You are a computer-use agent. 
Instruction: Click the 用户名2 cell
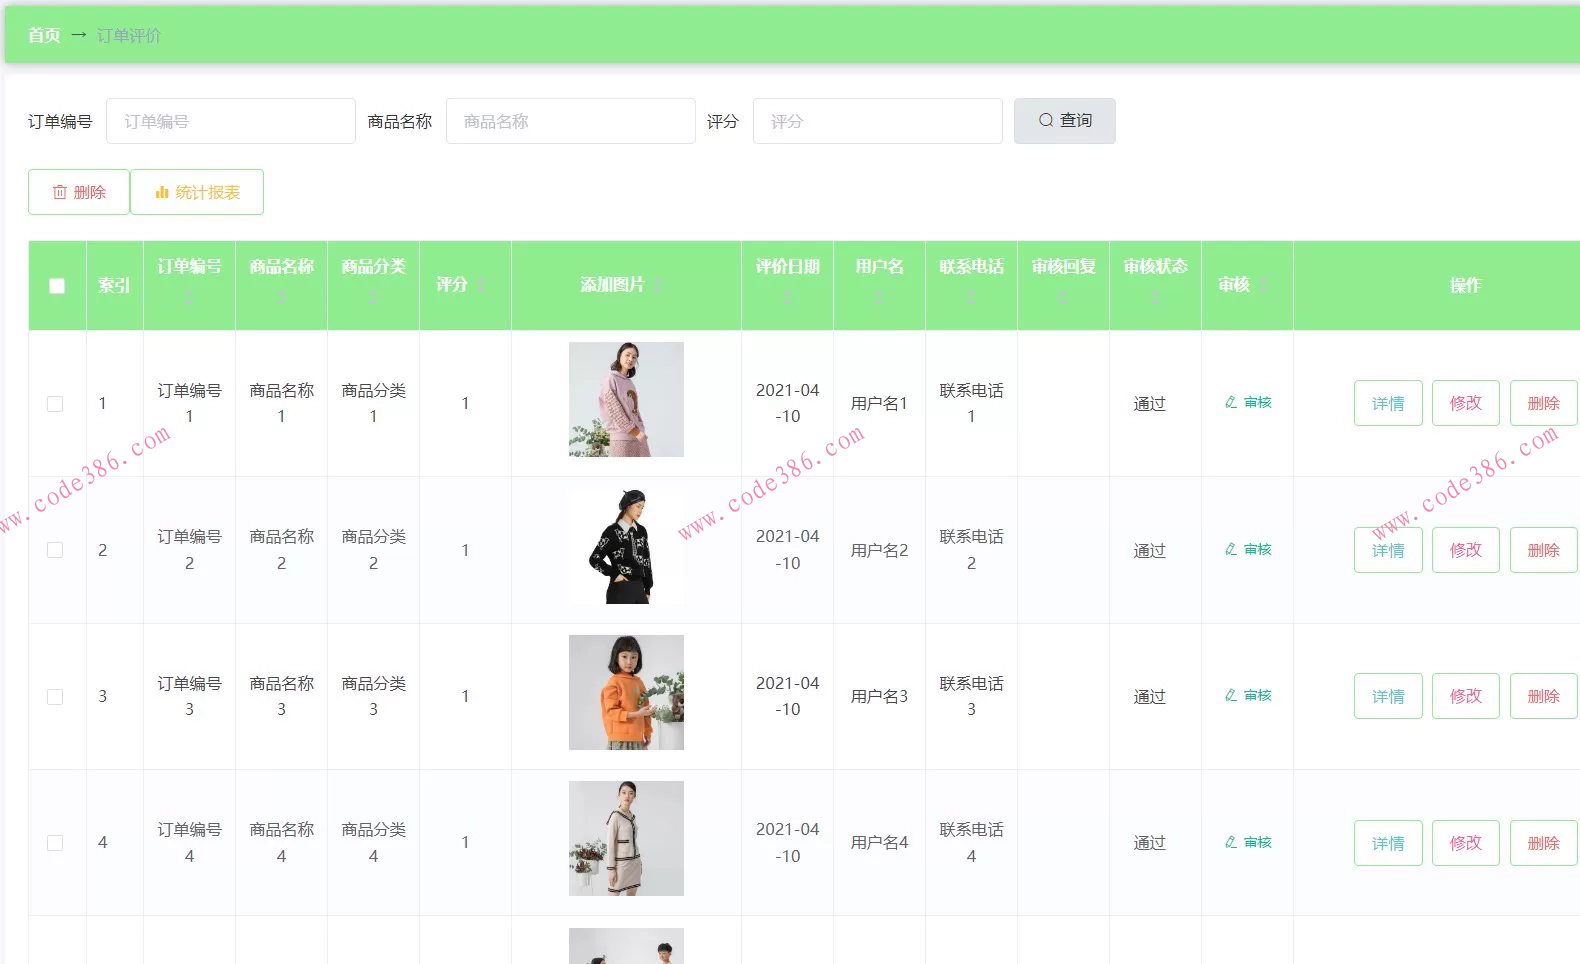(879, 550)
